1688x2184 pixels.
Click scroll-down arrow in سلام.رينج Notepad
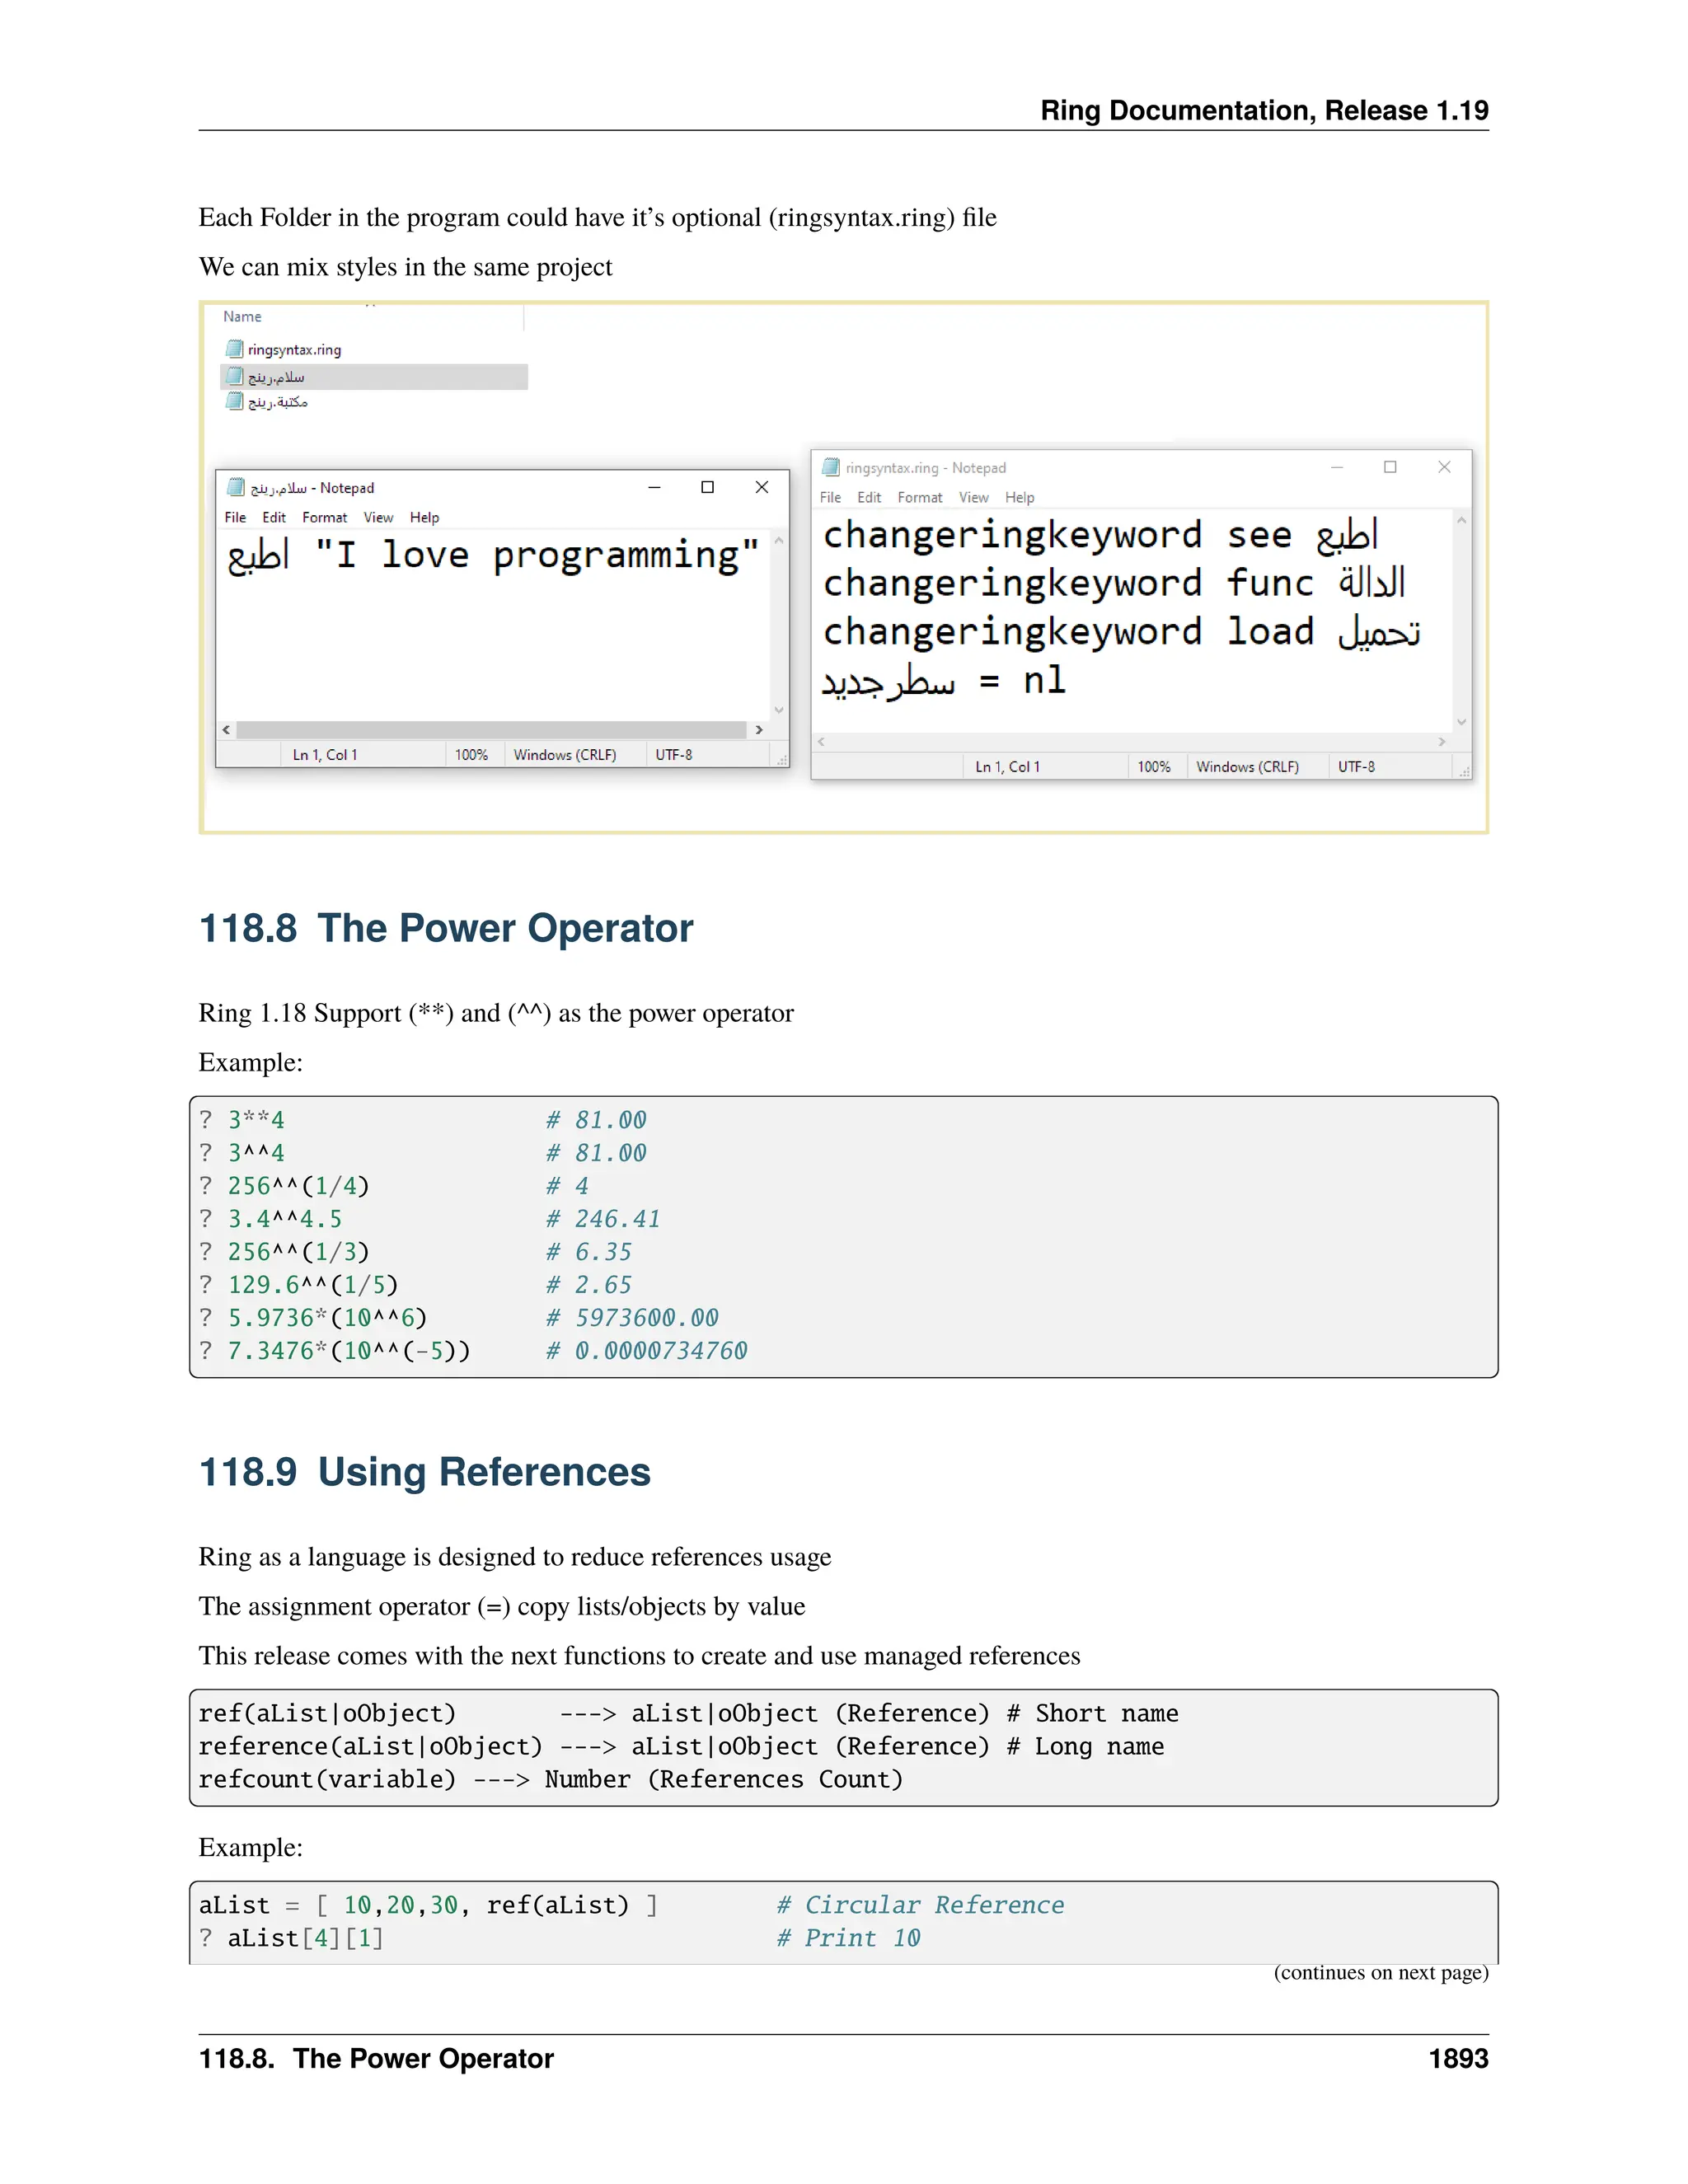[x=779, y=710]
